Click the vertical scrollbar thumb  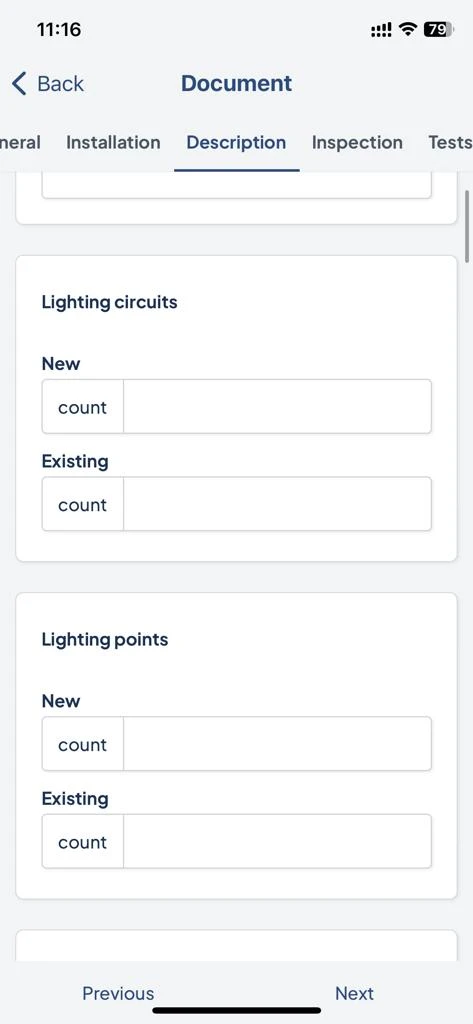point(467,227)
